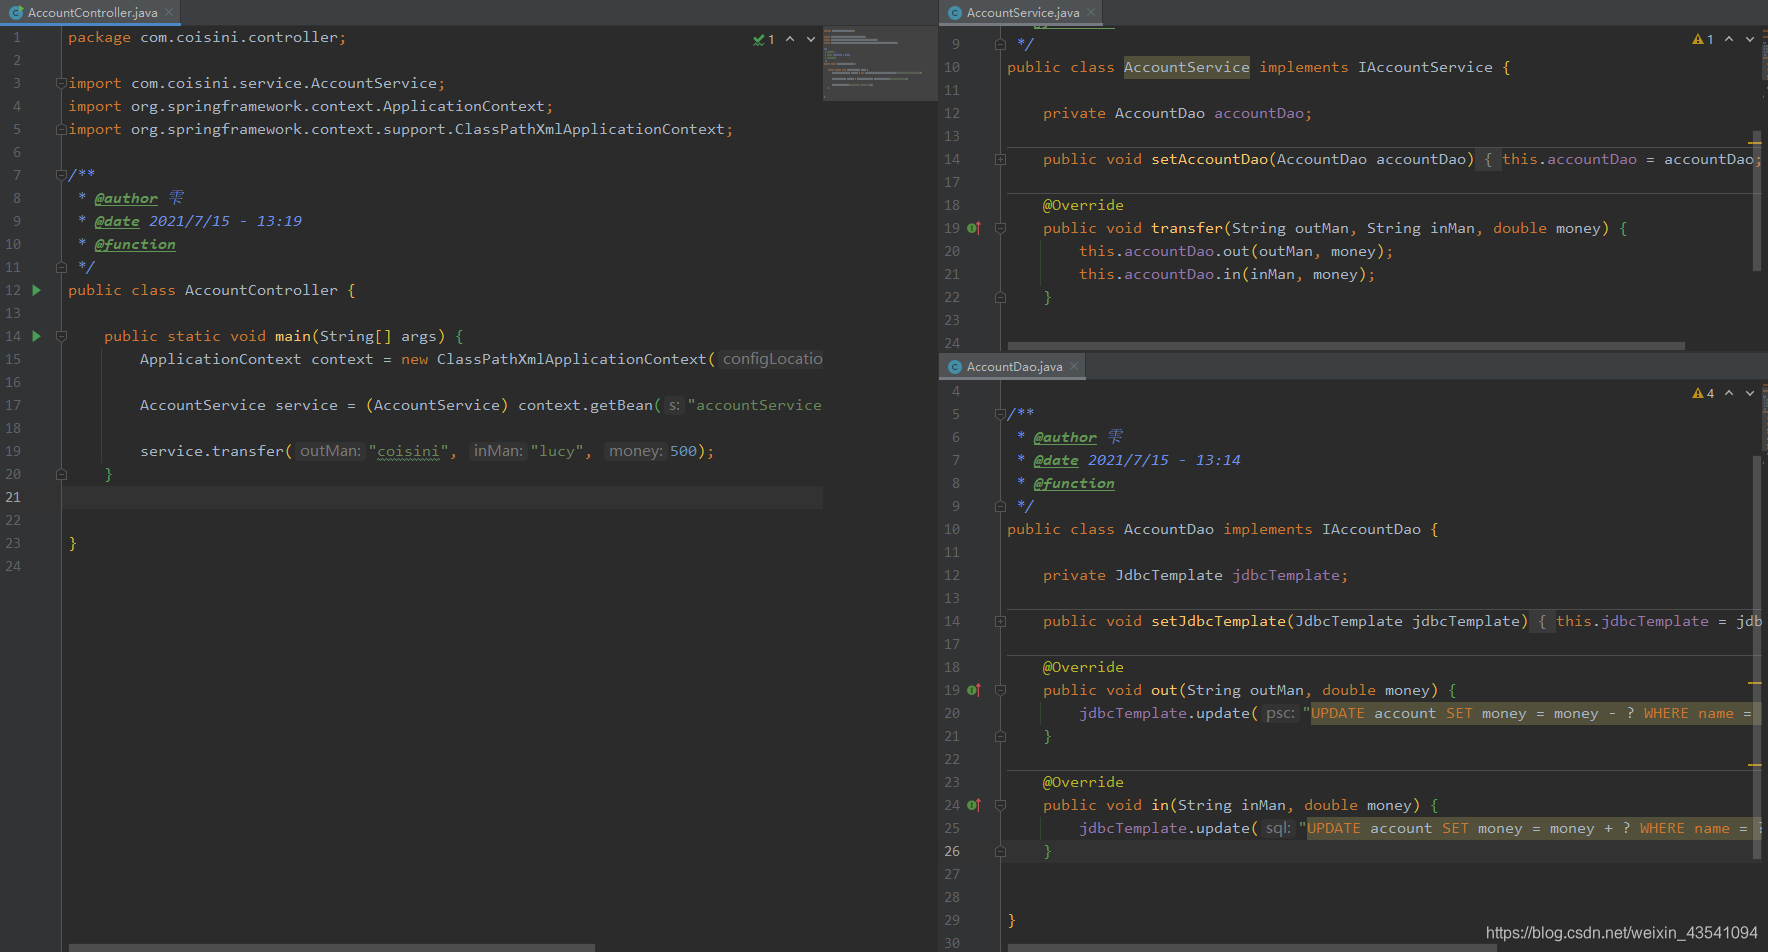Click line number 26 in AccountDao gutter
The width and height of the screenshot is (1768, 952).
pyautogui.click(x=952, y=851)
